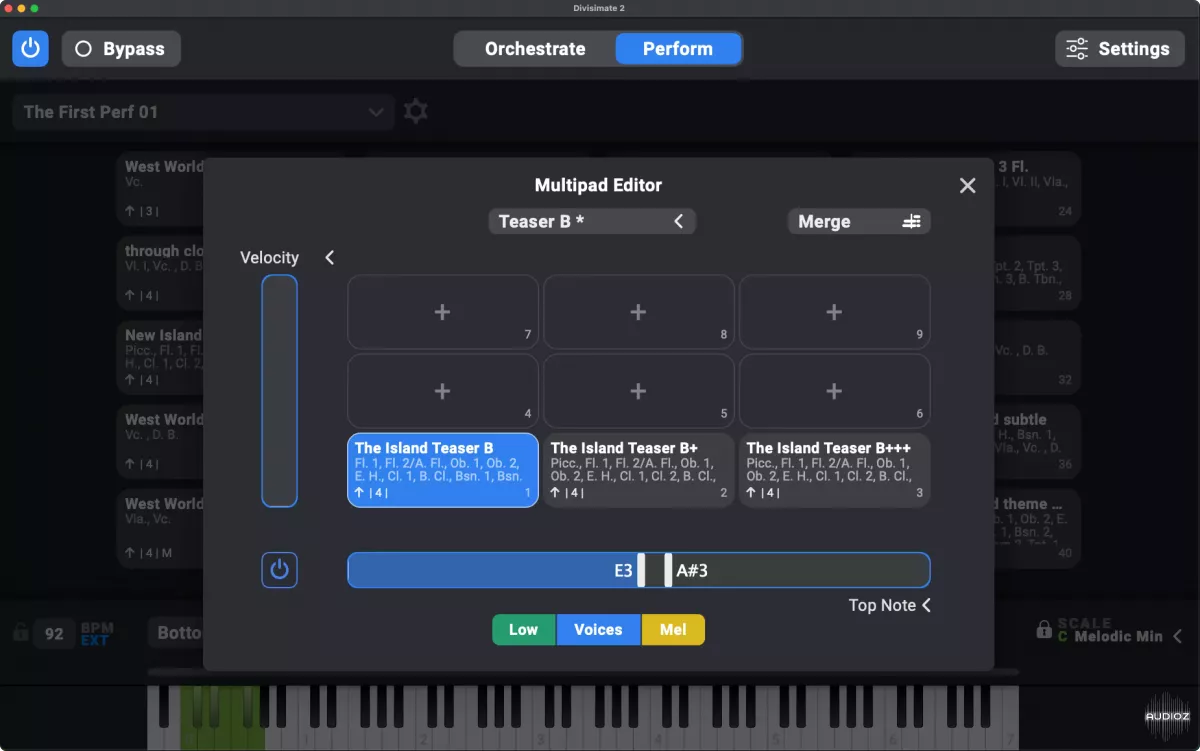Add a preset to empty pad 7
Screen dimensions: 1200x751
(442, 312)
